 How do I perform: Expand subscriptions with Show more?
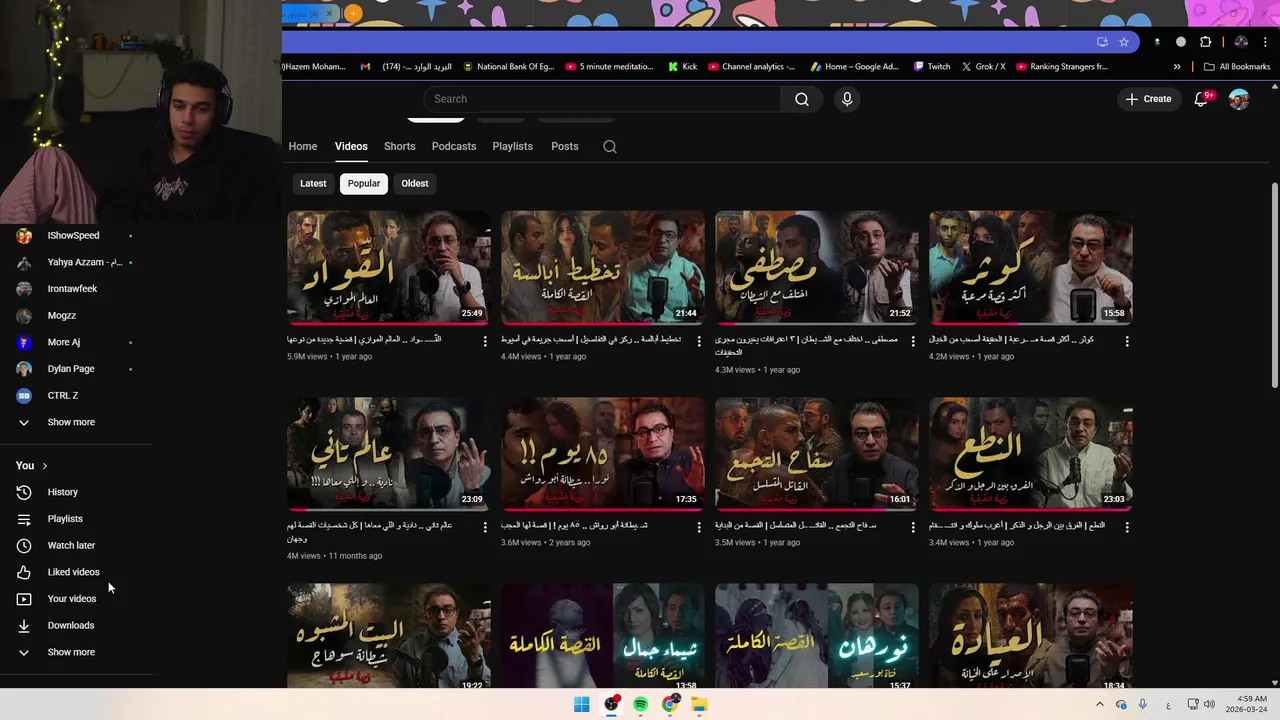click(x=71, y=422)
